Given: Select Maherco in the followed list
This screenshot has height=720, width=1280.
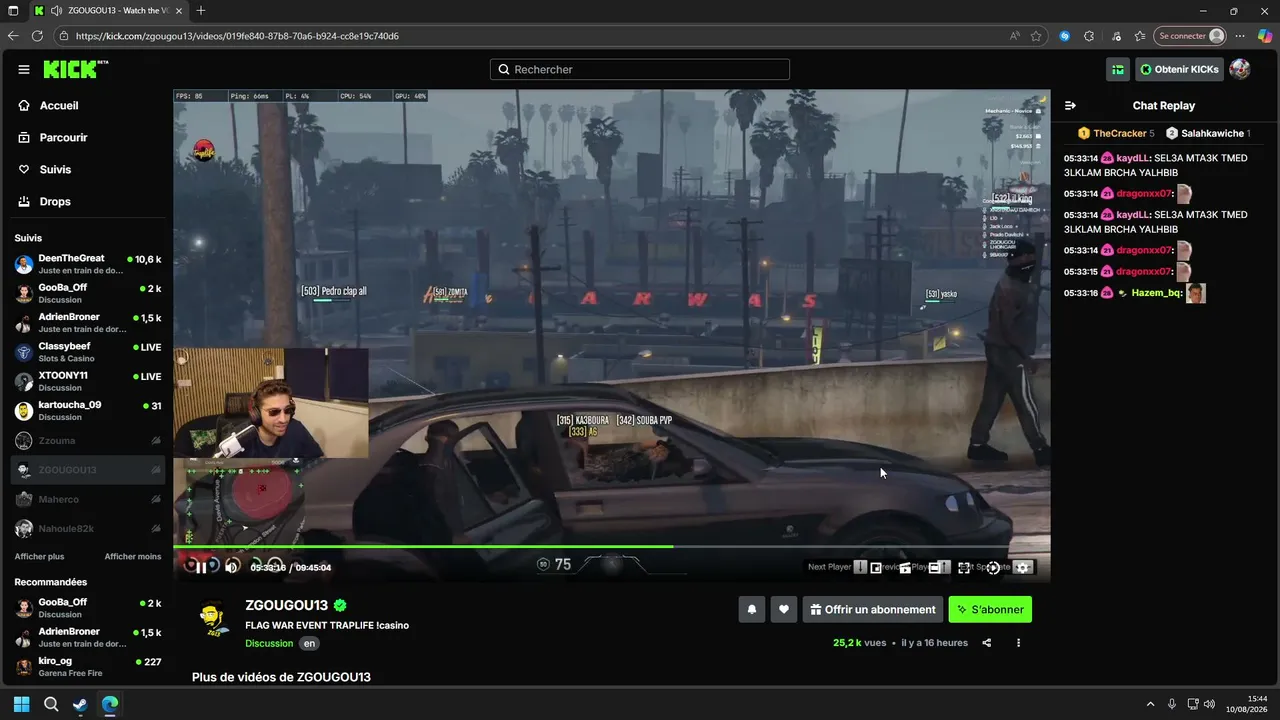Looking at the screenshot, I should point(88,499).
